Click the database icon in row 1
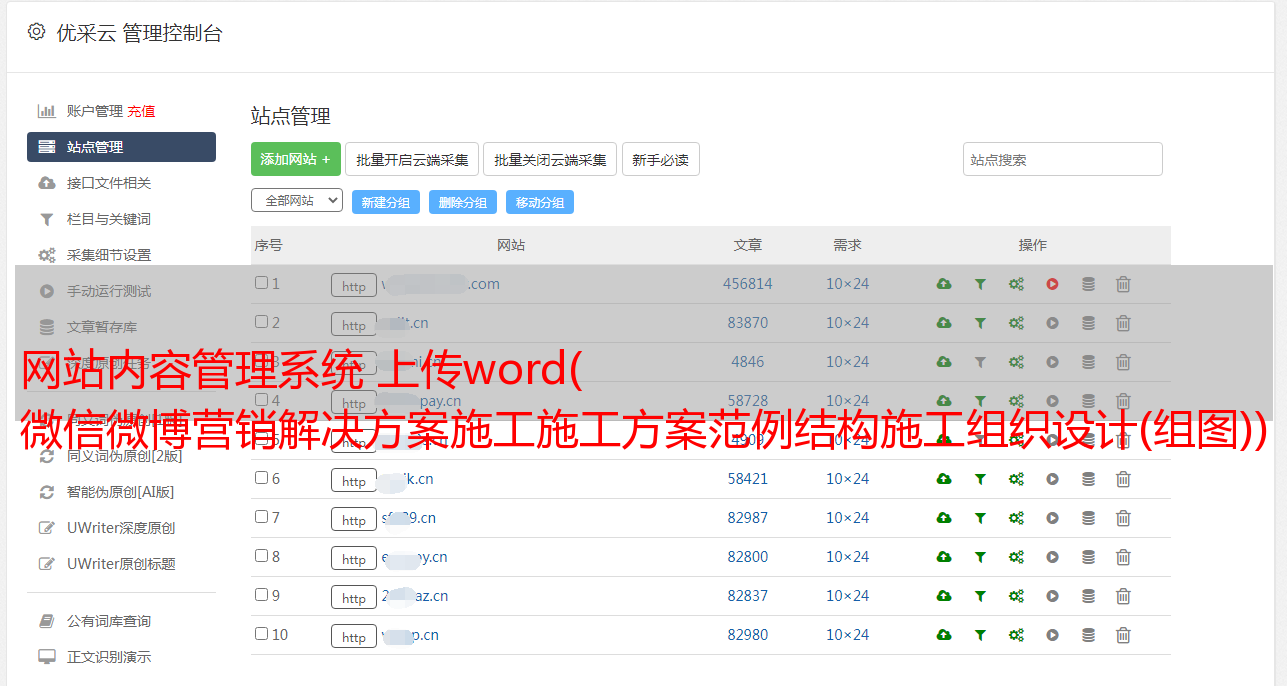The image size is (1287, 686). click(x=1088, y=284)
